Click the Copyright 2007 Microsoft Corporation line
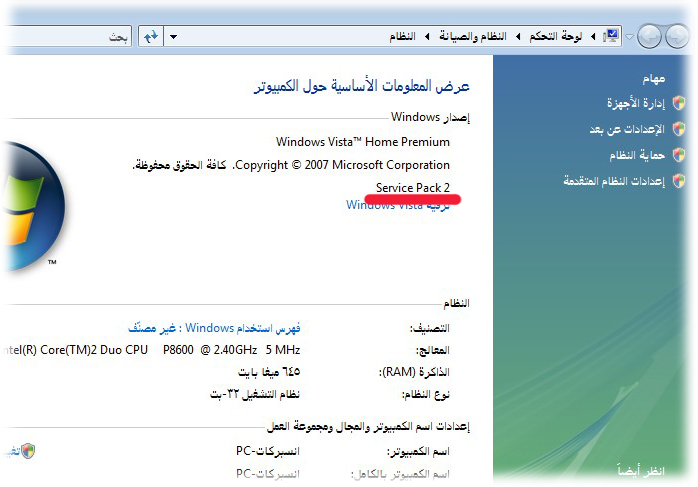 pyautogui.click(x=291, y=165)
